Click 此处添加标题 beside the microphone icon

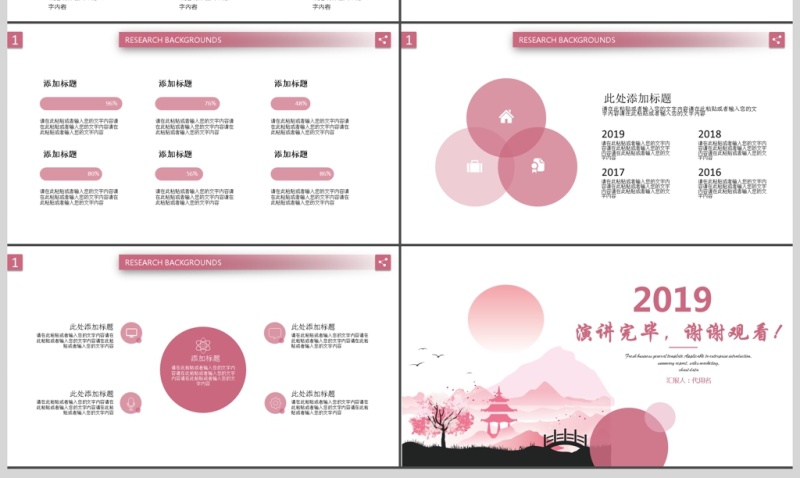click(x=92, y=394)
